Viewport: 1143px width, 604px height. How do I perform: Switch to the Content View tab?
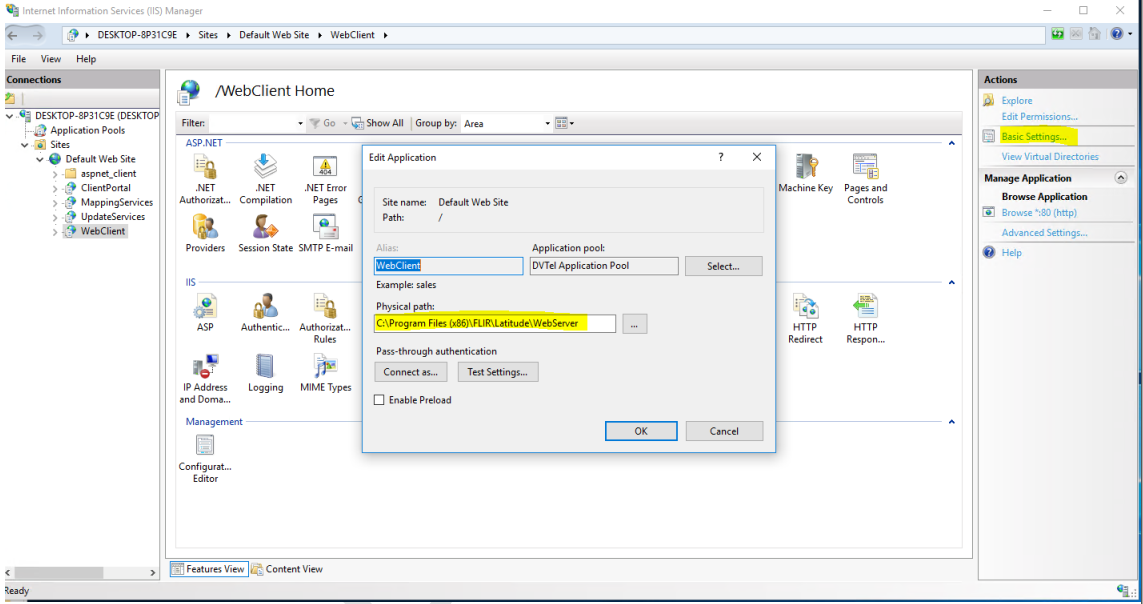(287, 569)
